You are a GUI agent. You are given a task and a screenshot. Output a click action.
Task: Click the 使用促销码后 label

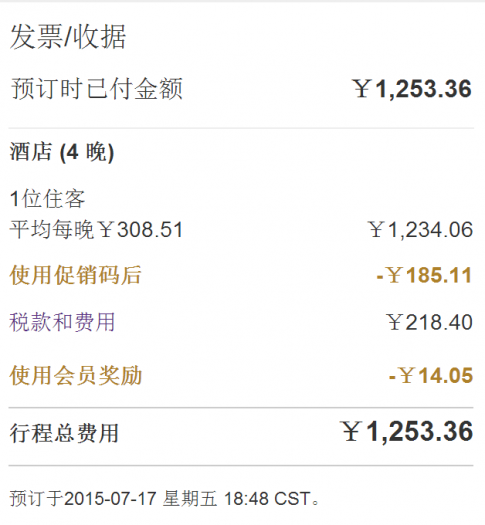click(75, 275)
